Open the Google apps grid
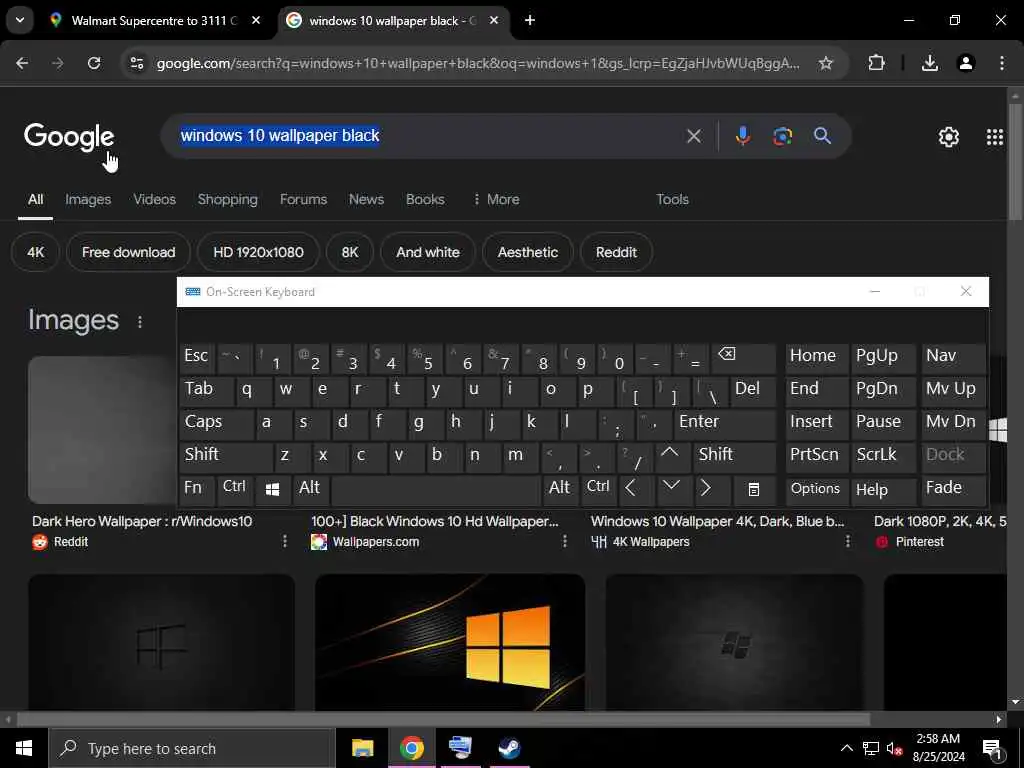The image size is (1024, 768). (995, 136)
